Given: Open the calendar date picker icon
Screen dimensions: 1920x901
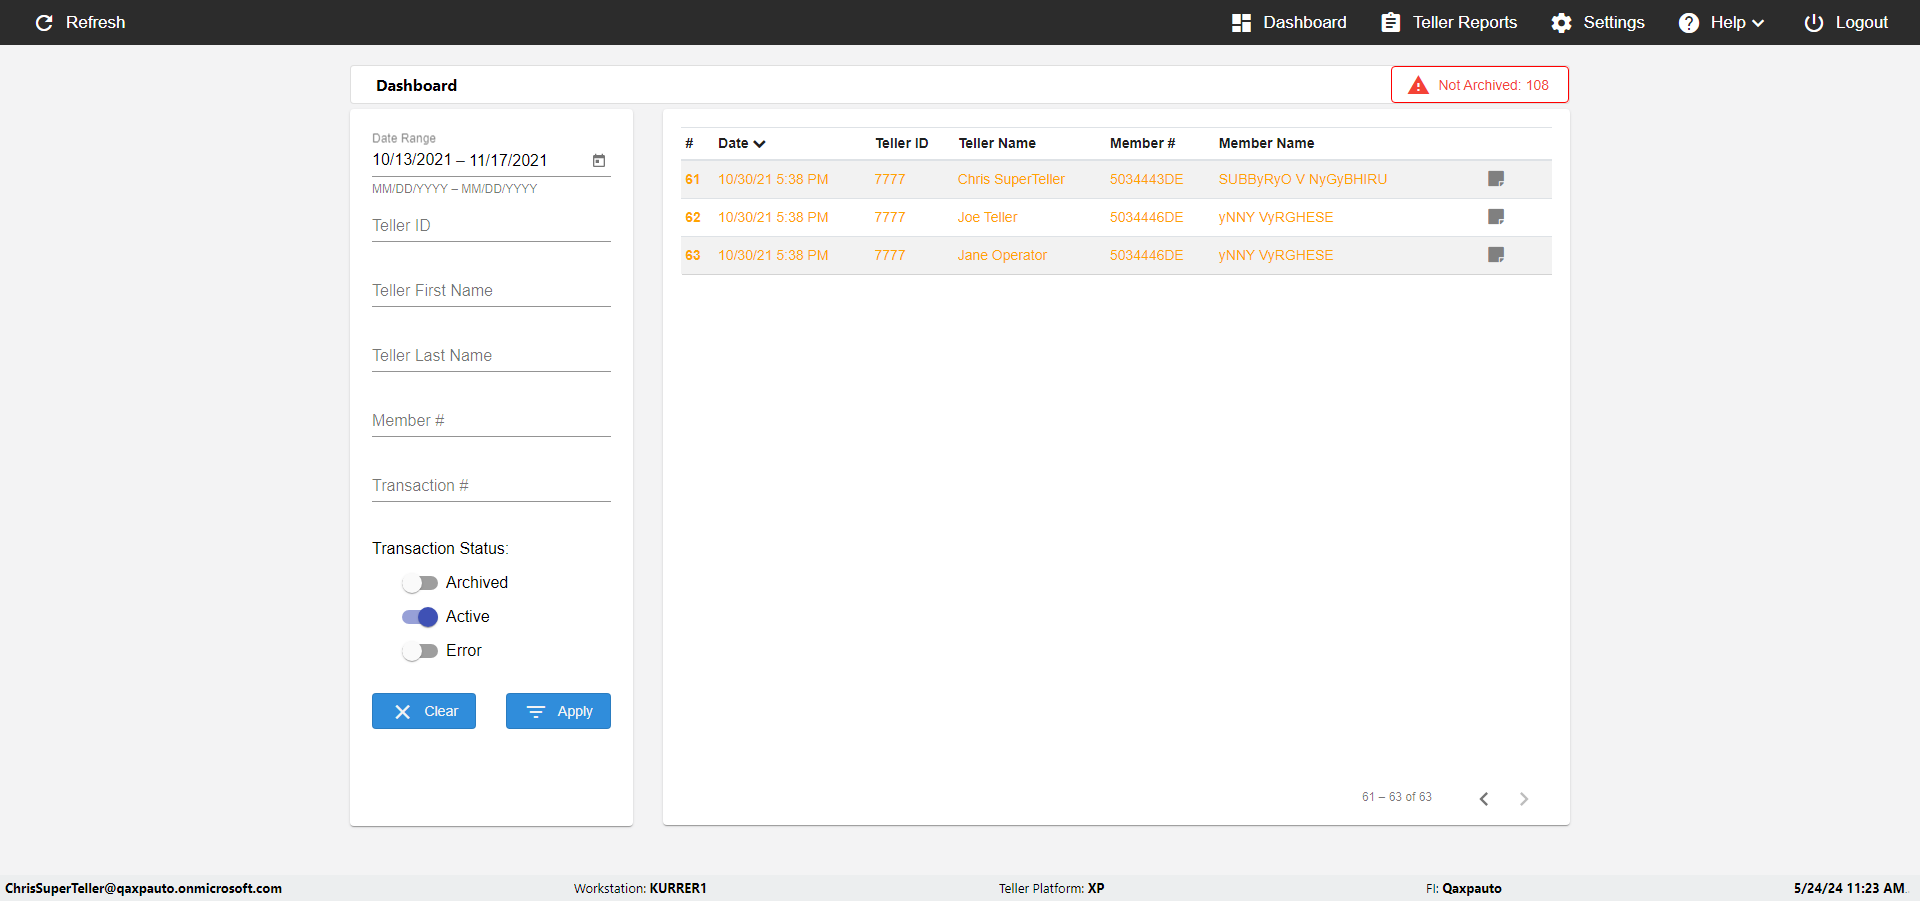Looking at the screenshot, I should click(599, 160).
